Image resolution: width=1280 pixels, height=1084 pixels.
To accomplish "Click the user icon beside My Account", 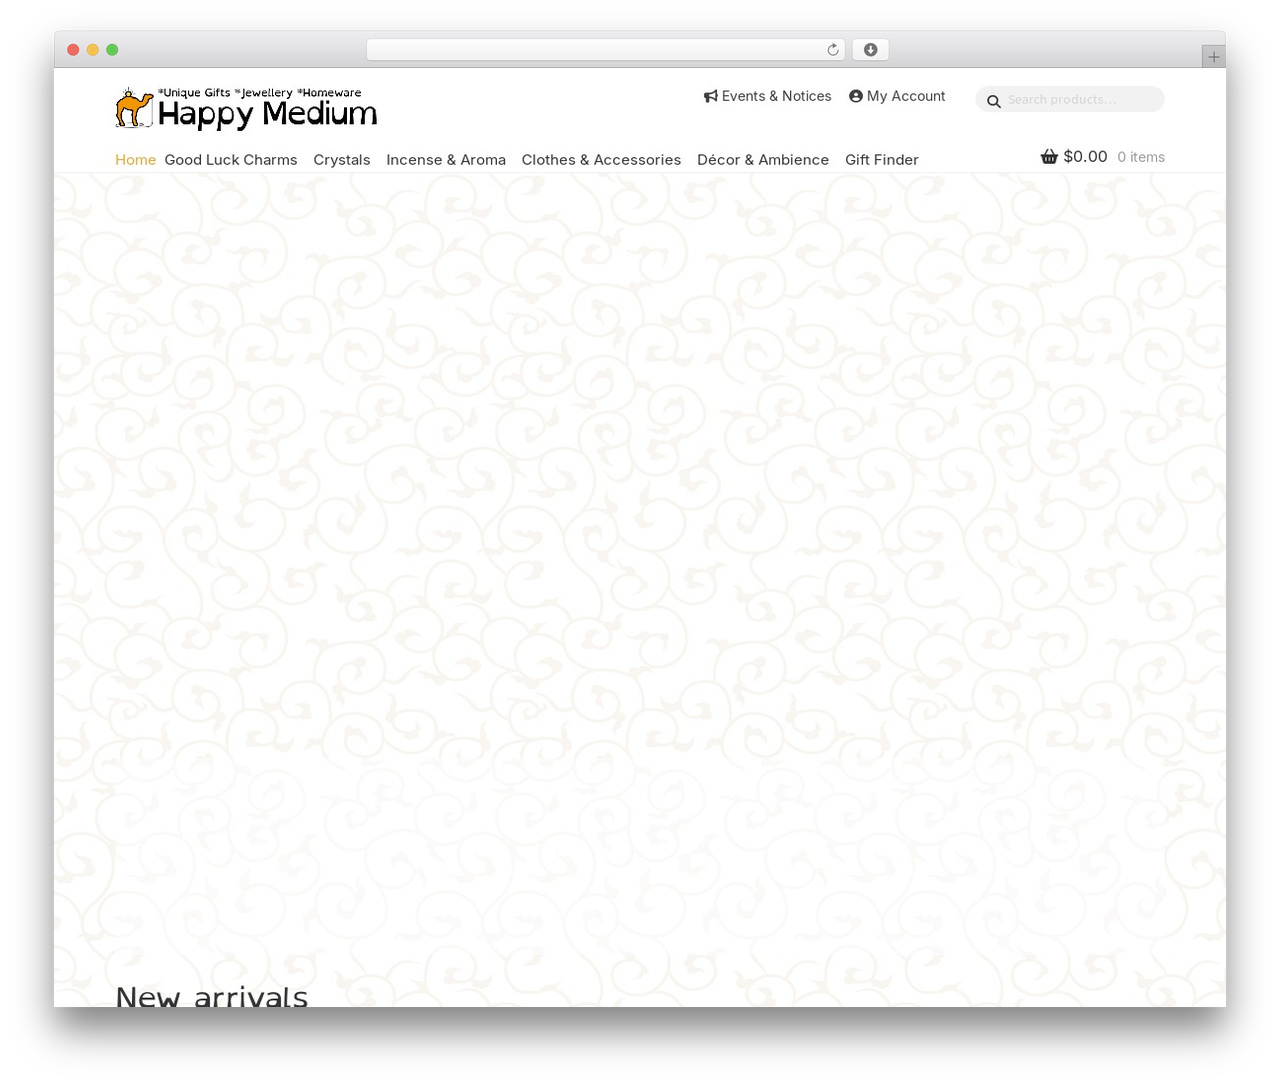I will pyautogui.click(x=856, y=96).
